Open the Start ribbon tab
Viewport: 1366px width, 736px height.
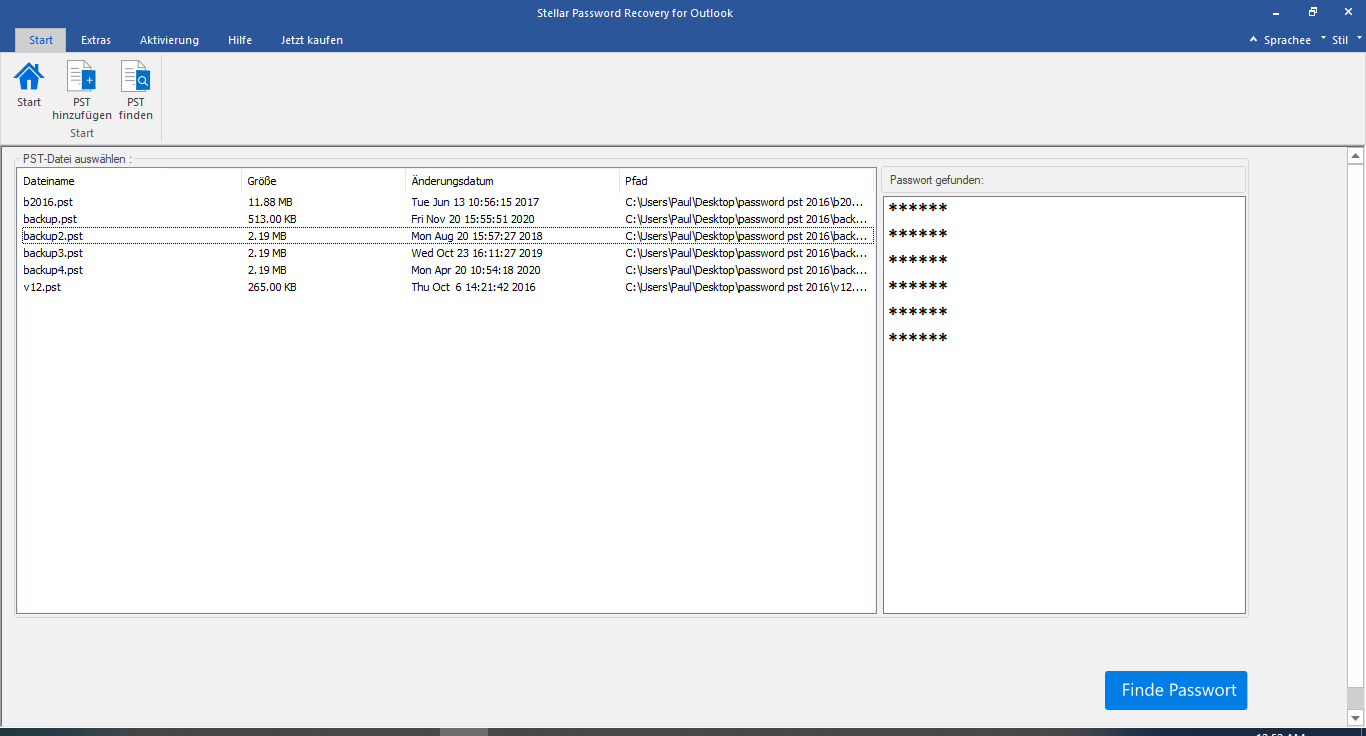point(41,40)
